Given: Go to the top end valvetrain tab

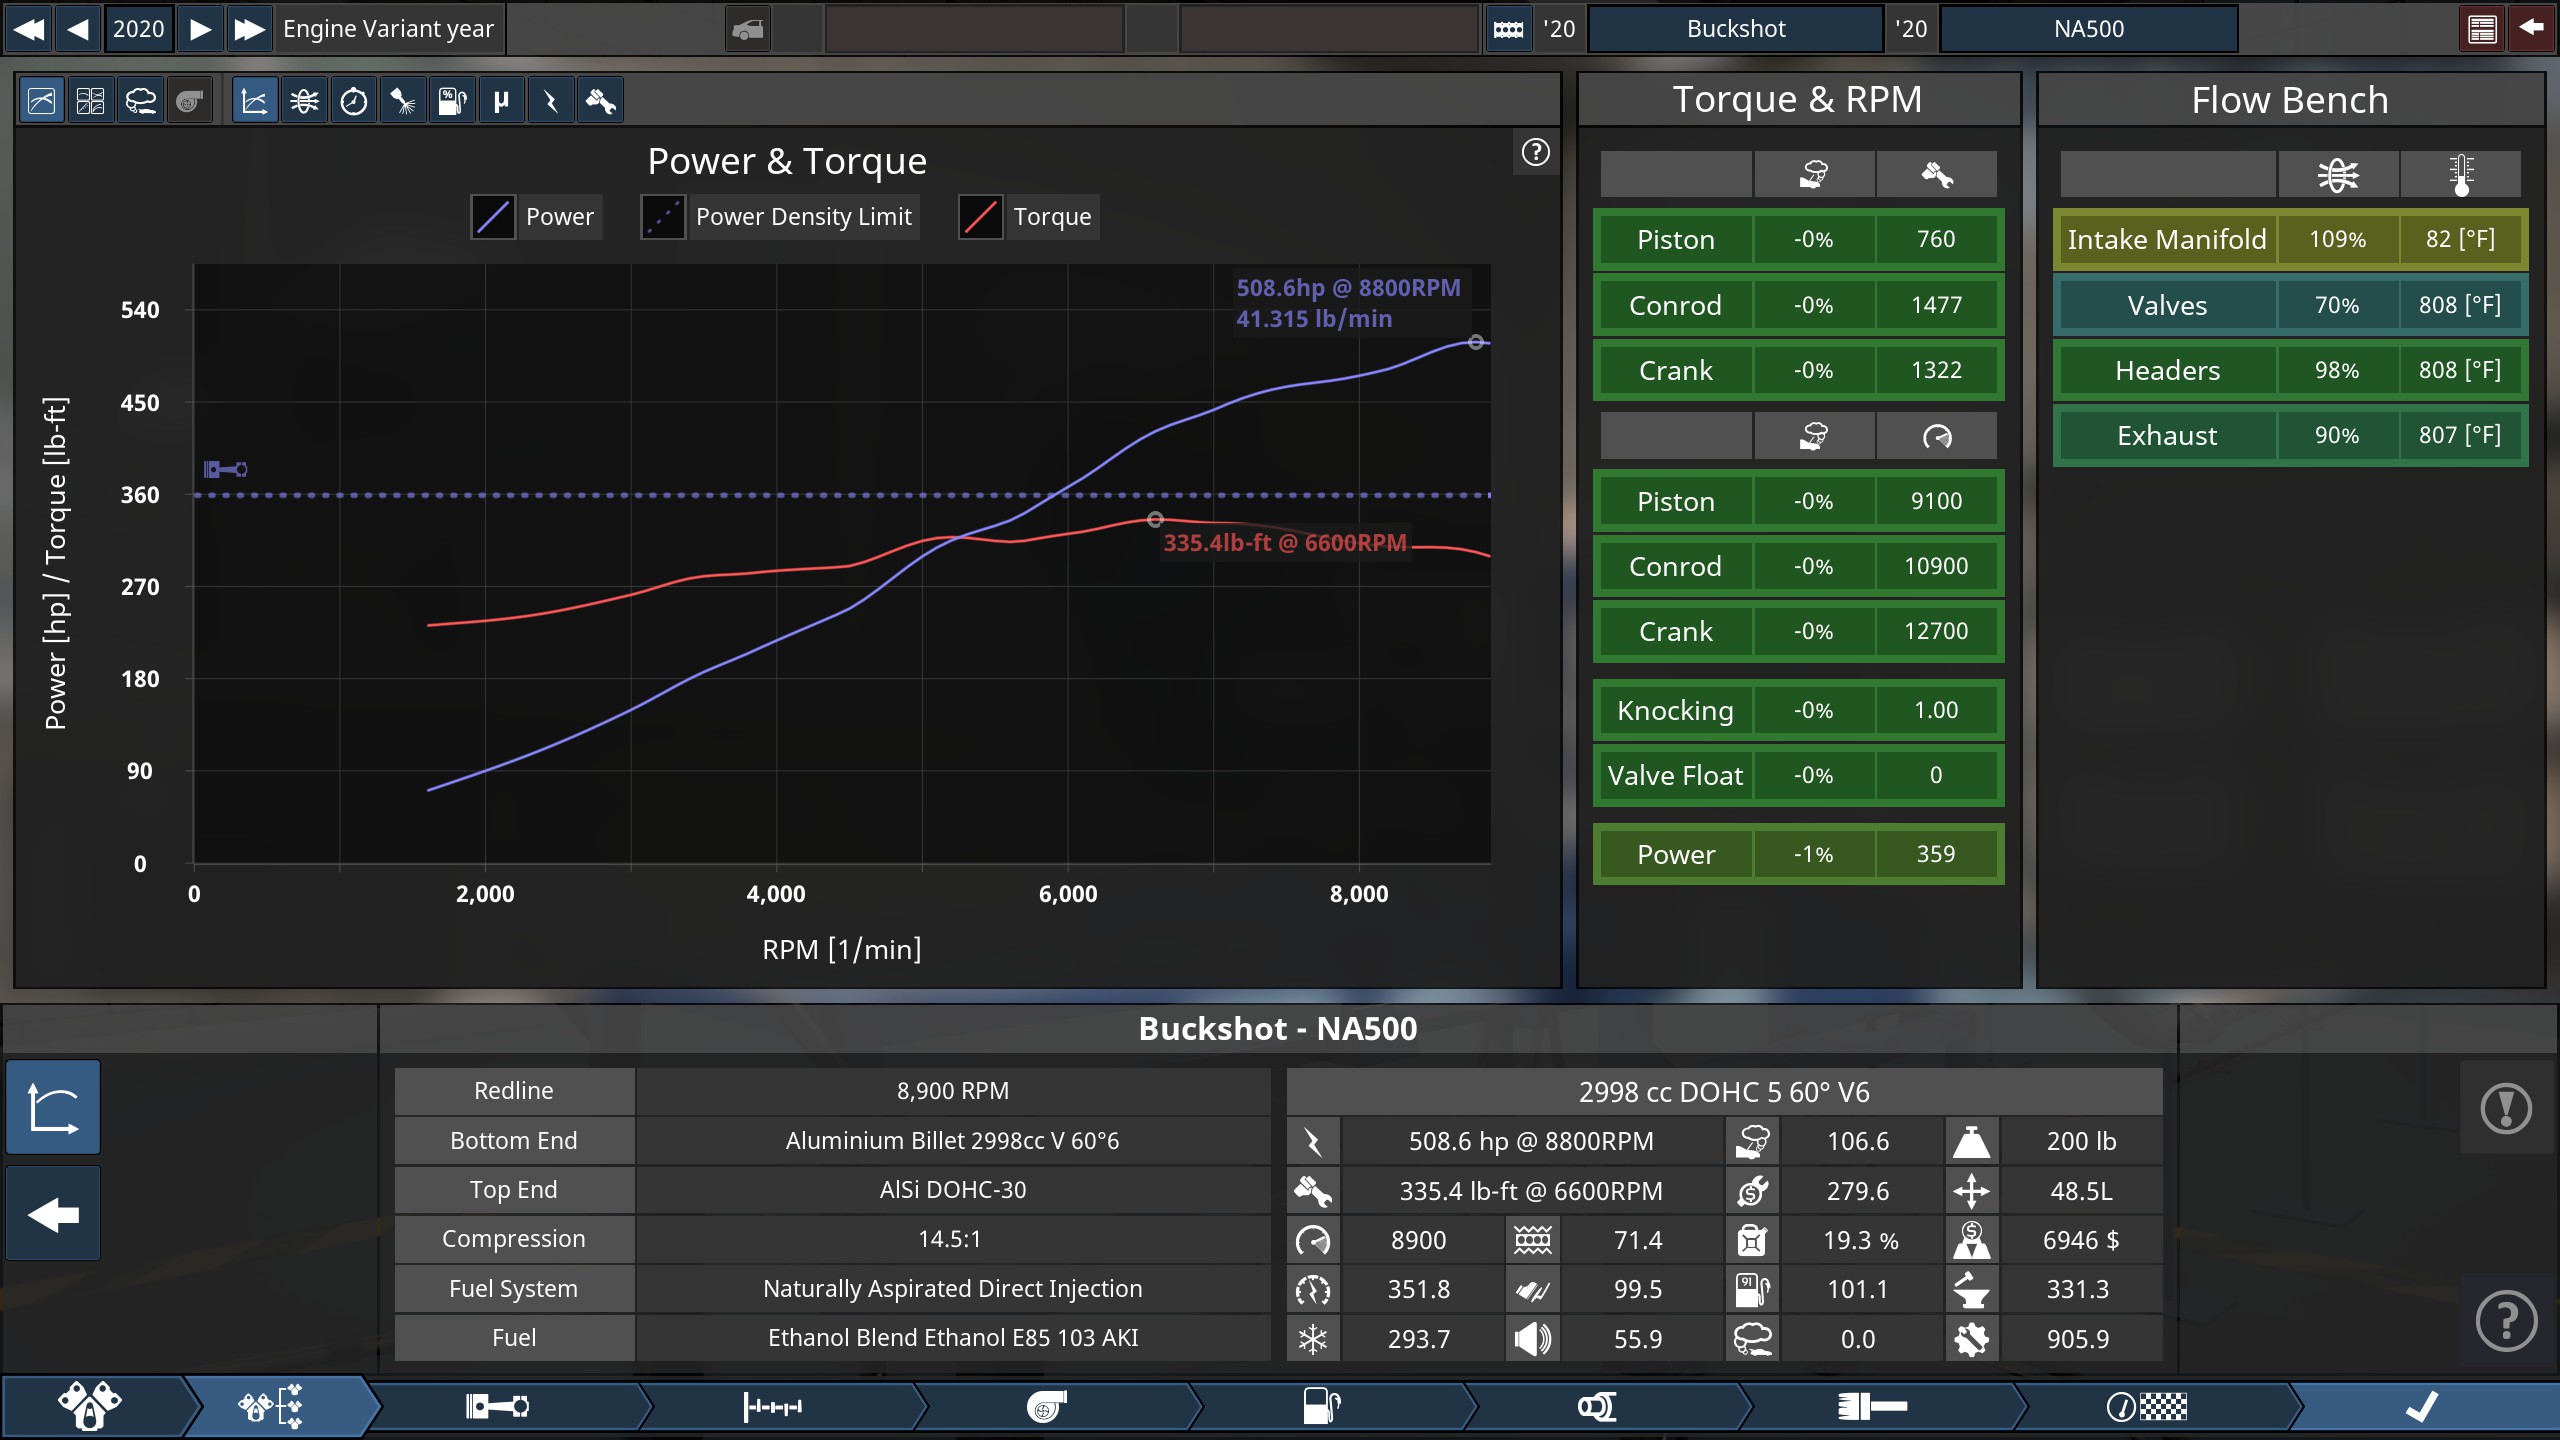Looking at the screenshot, I should tap(773, 1407).
